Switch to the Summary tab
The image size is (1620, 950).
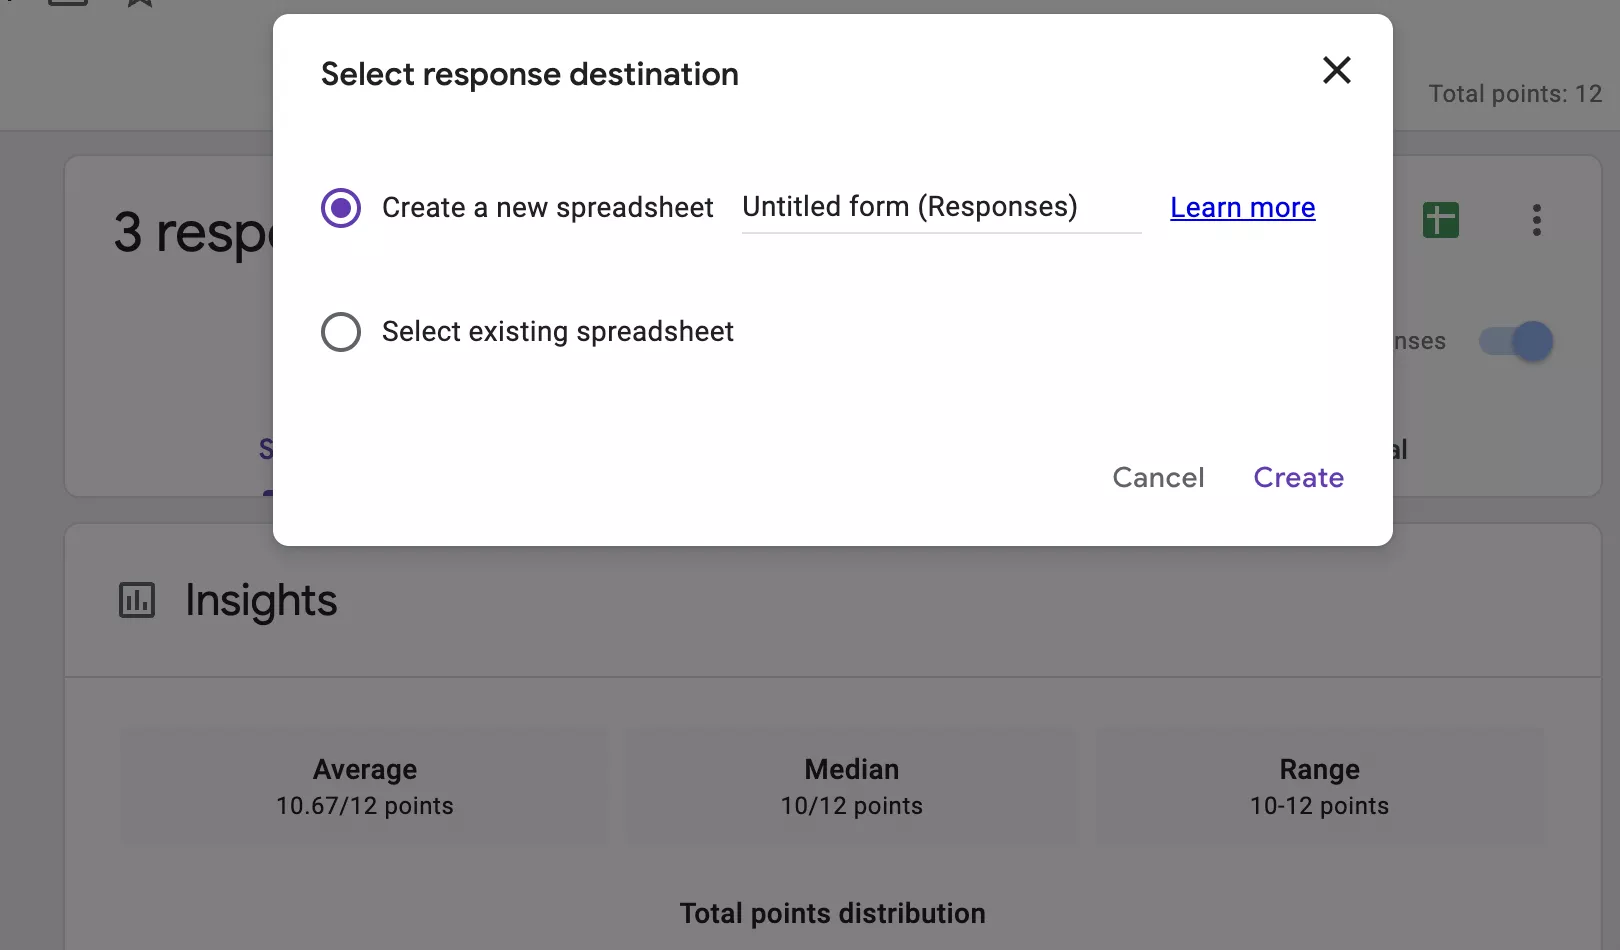[x=268, y=449]
